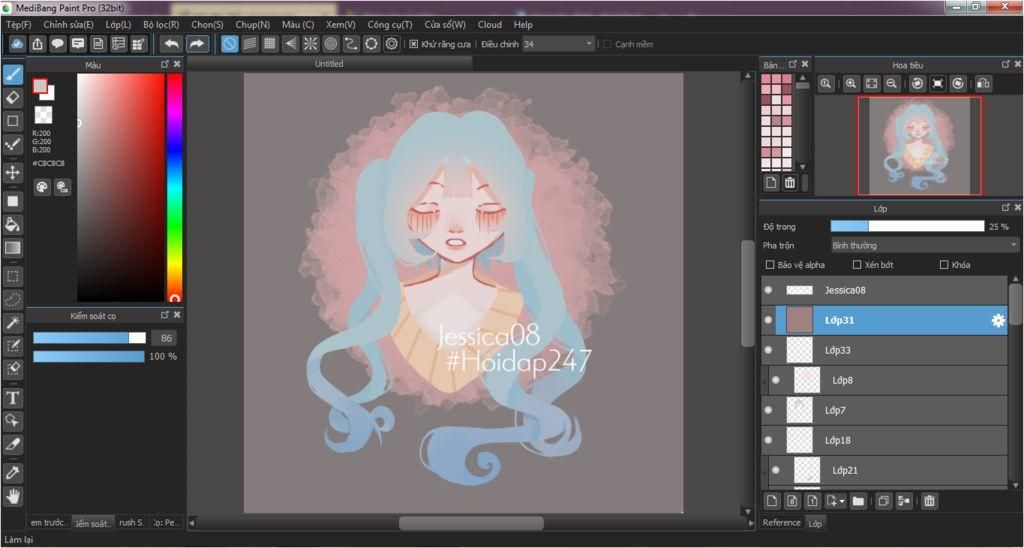The height and width of the screenshot is (548, 1024).
Task: Switch to the Untitled canvas tab
Action: click(329, 64)
